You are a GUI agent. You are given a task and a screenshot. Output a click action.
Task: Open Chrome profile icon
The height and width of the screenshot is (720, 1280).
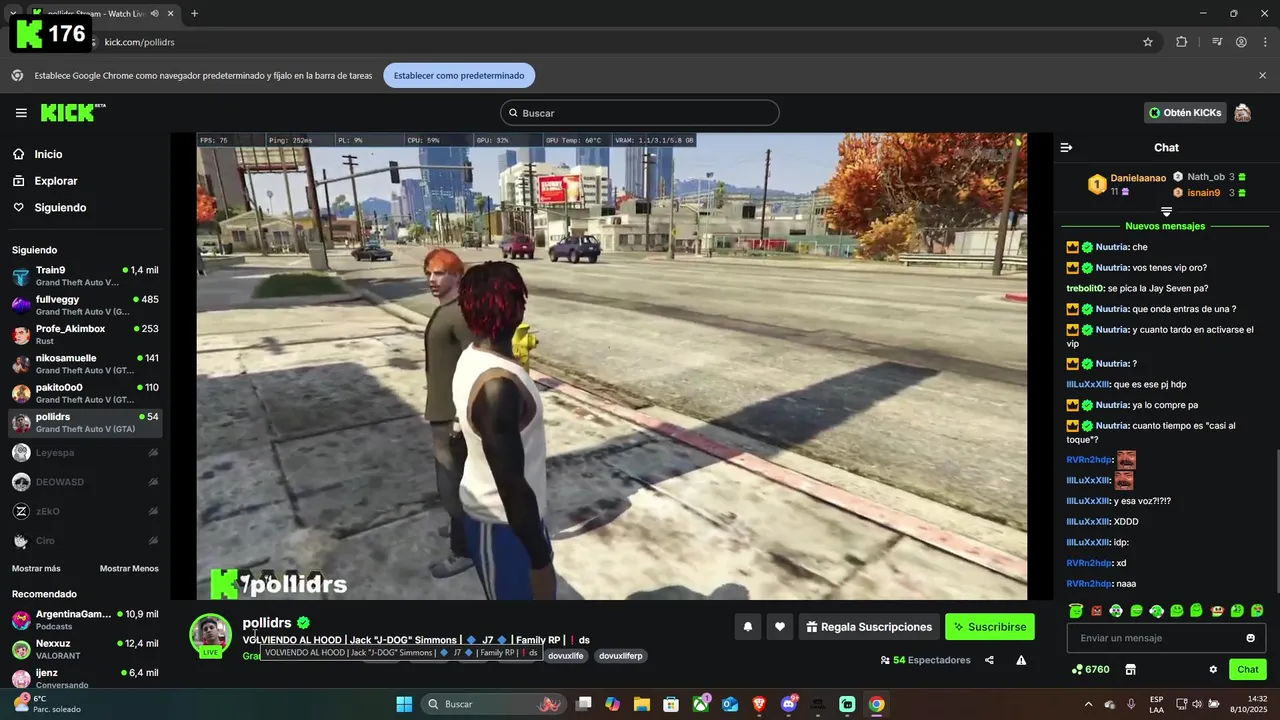(1241, 42)
